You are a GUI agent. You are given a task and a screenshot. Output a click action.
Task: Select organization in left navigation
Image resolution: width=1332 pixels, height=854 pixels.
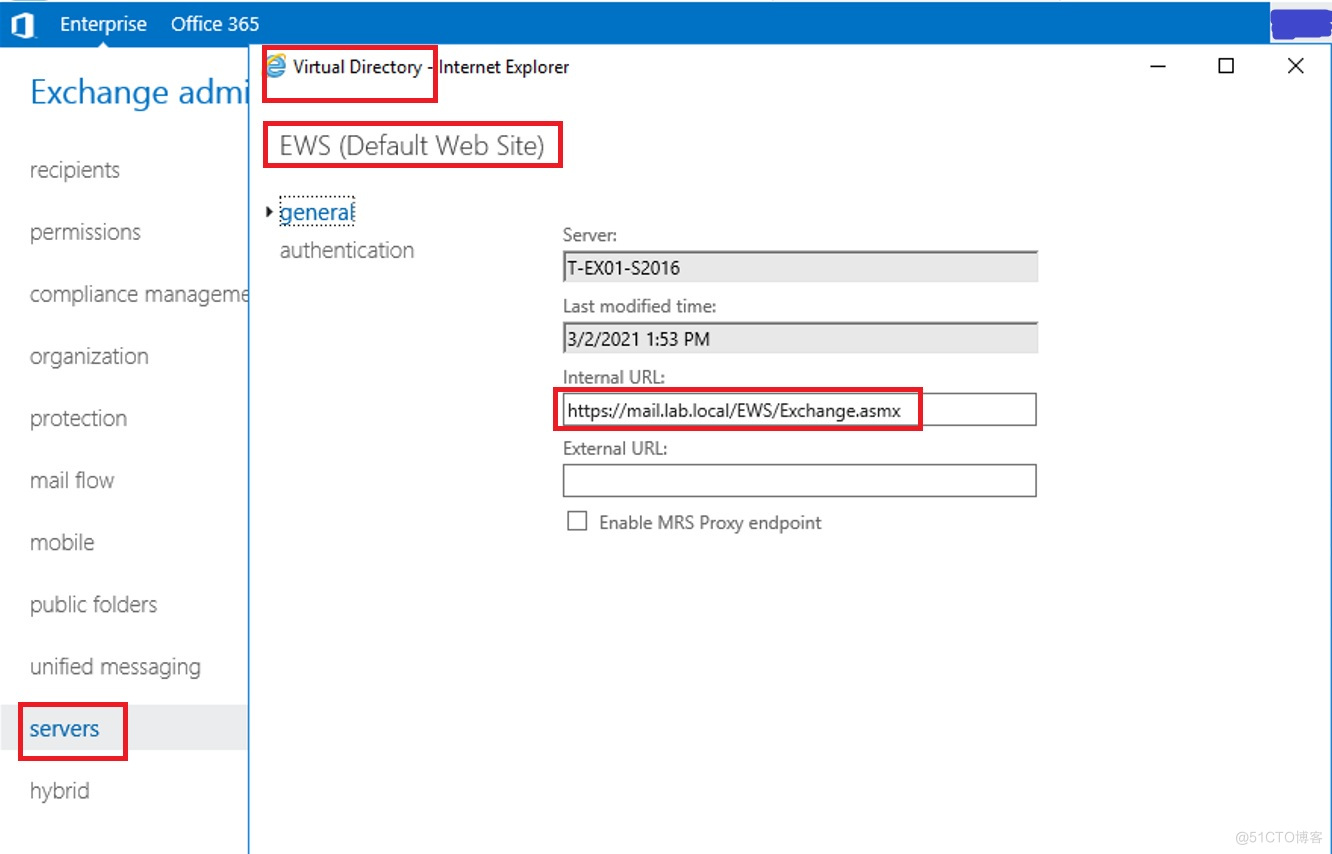(89, 356)
